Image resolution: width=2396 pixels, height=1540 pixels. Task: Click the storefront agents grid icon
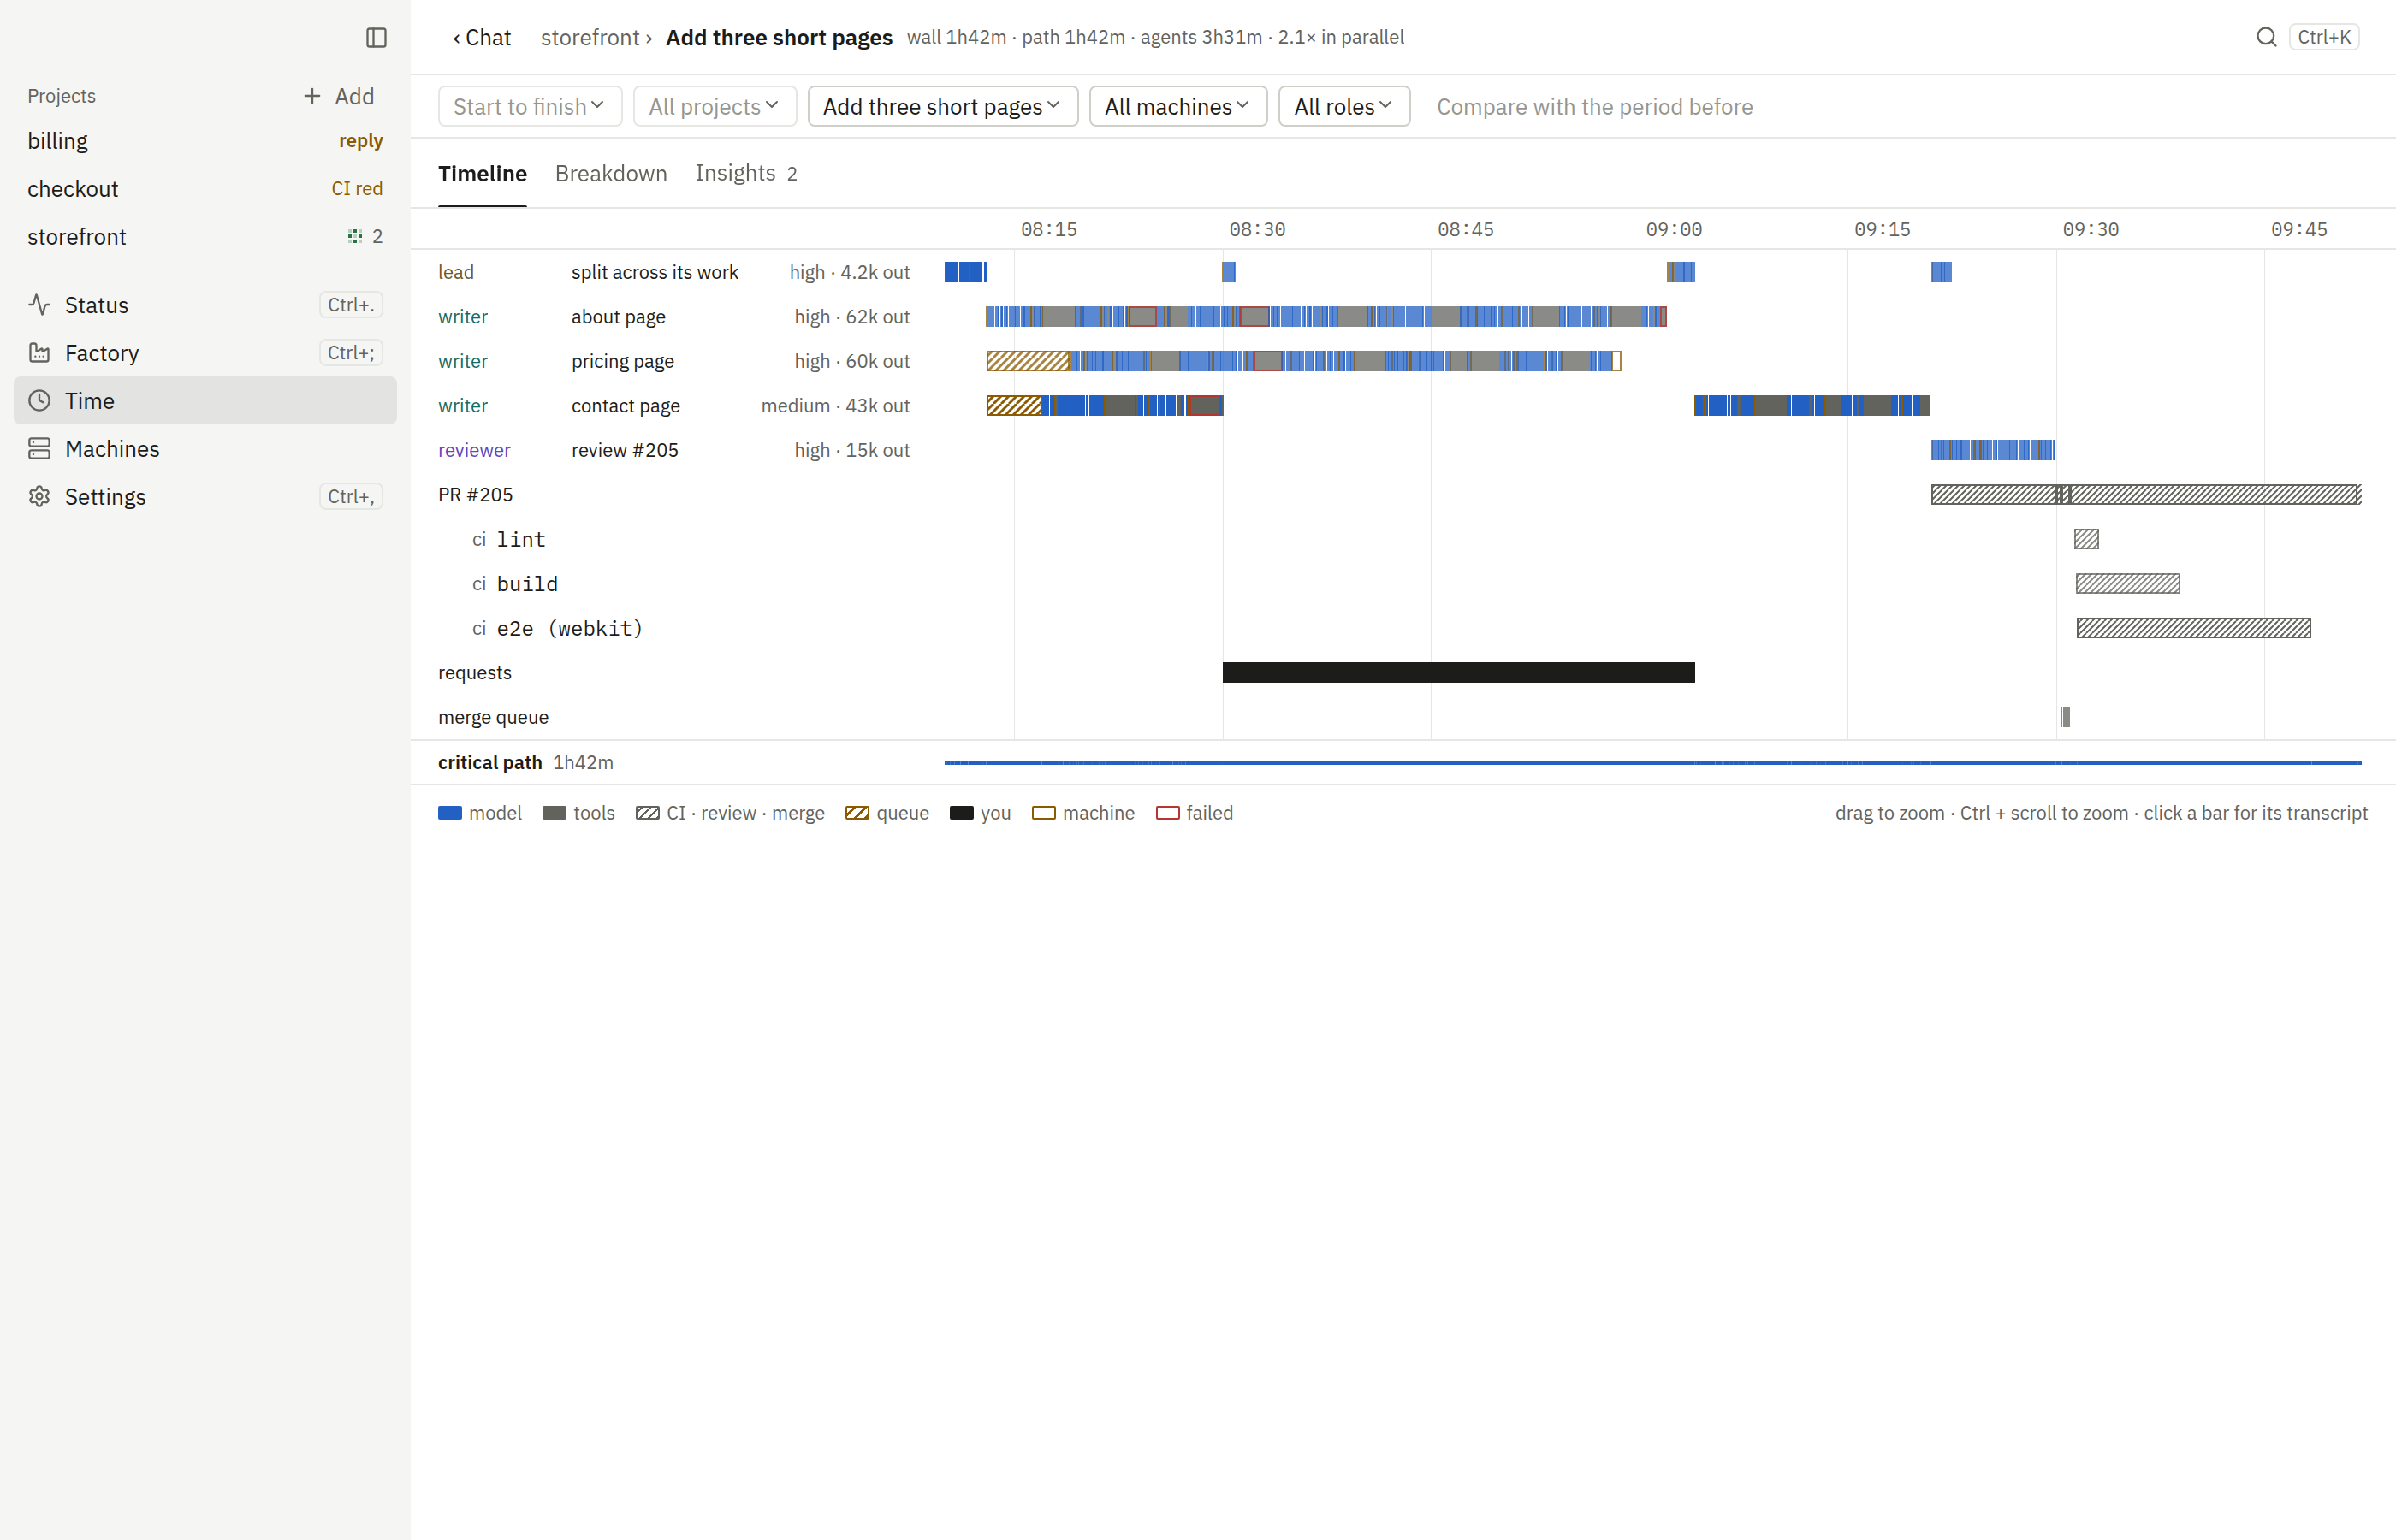(x=354, y=237)
